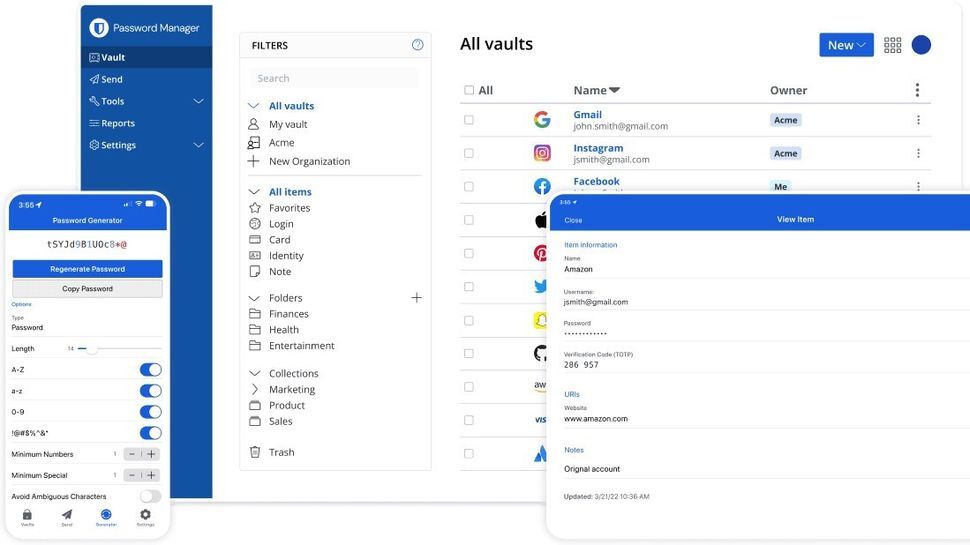Viewport: 970px width, 545px height.
Task: Click the New Organization plus icon
Action: [x=254, y=161]
